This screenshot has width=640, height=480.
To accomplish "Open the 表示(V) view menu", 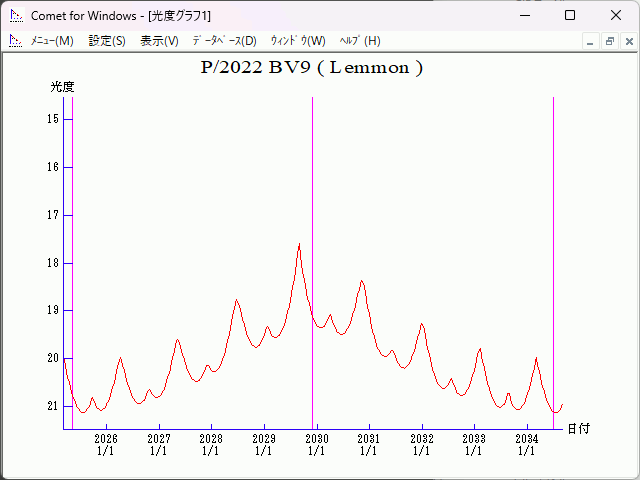I will (x=159, y=41).
